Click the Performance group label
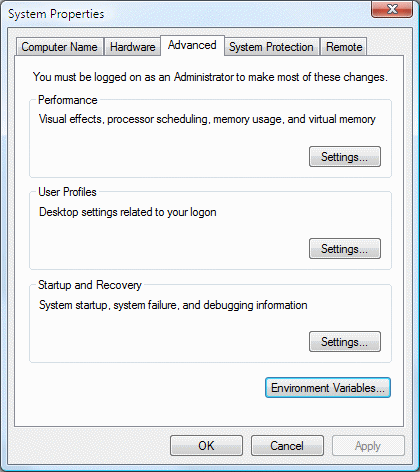 [68, 100]
